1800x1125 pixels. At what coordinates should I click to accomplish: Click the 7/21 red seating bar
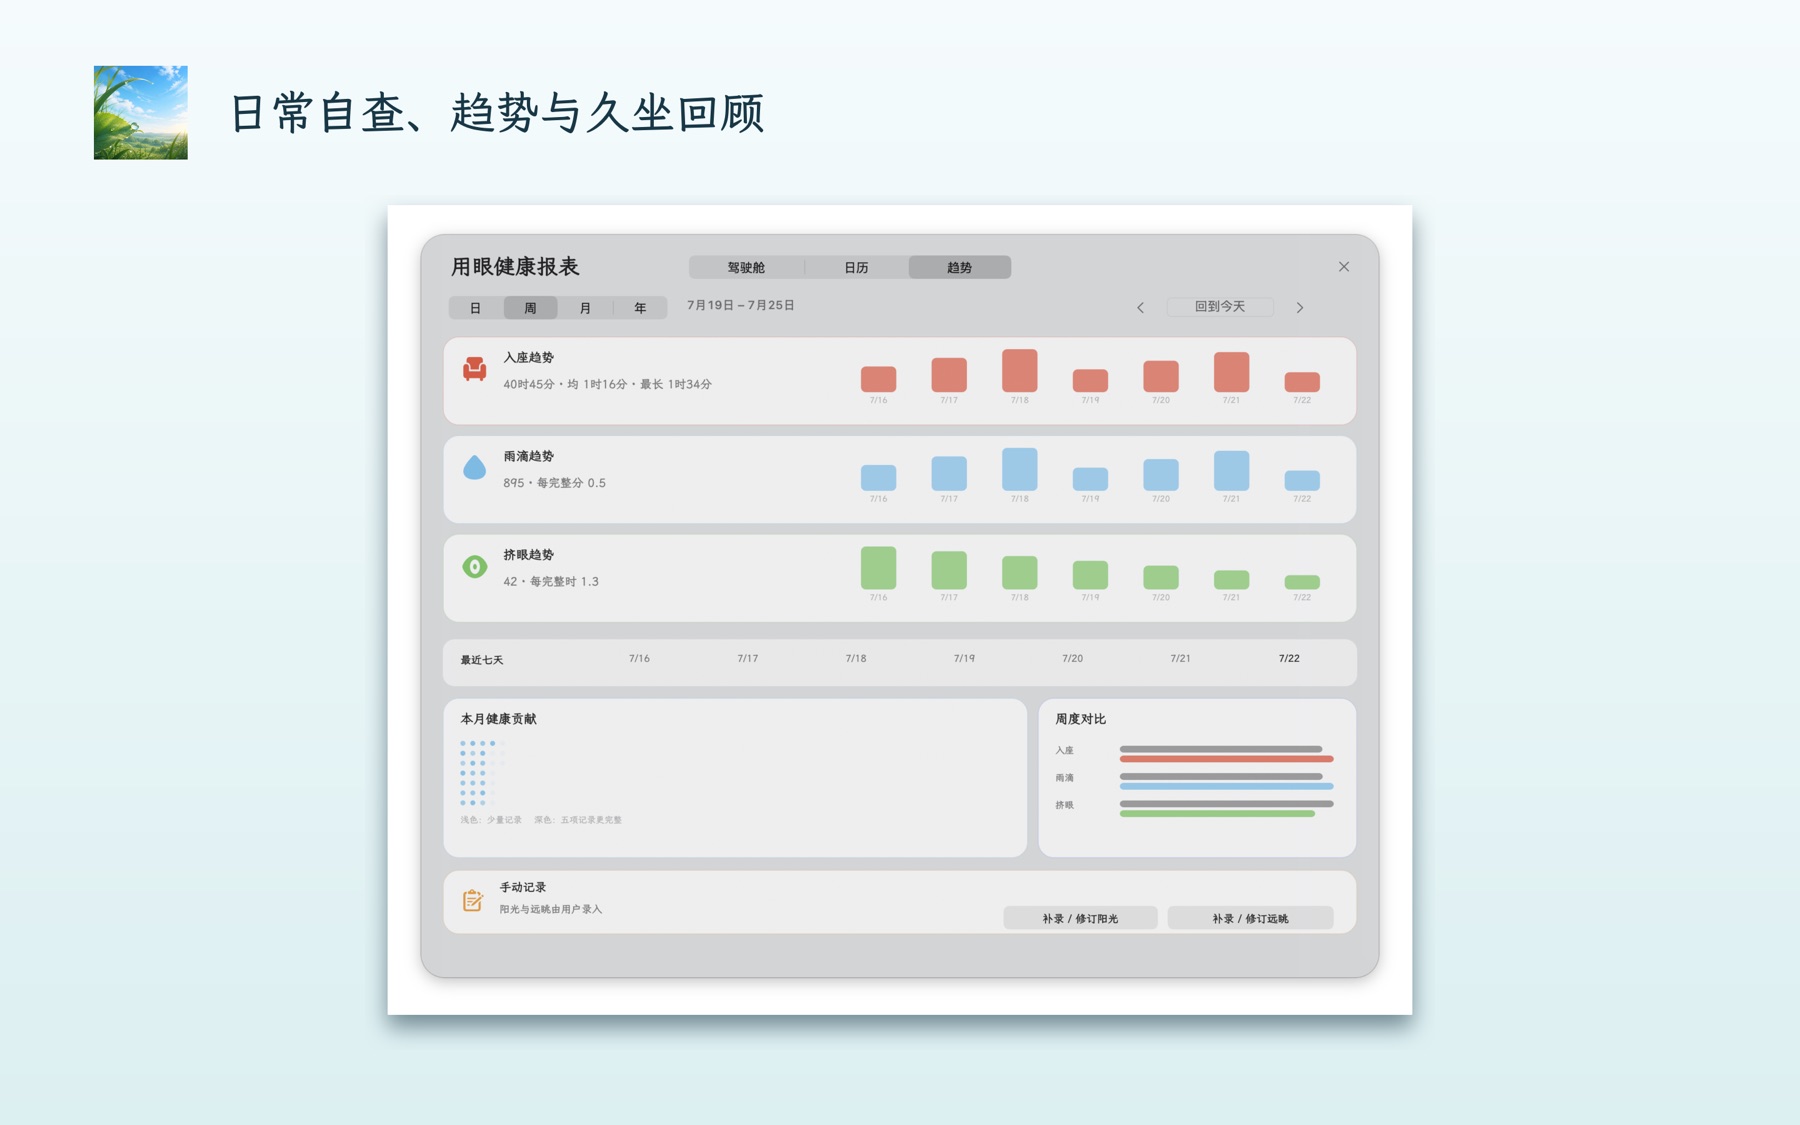(x=1231, y=372)
